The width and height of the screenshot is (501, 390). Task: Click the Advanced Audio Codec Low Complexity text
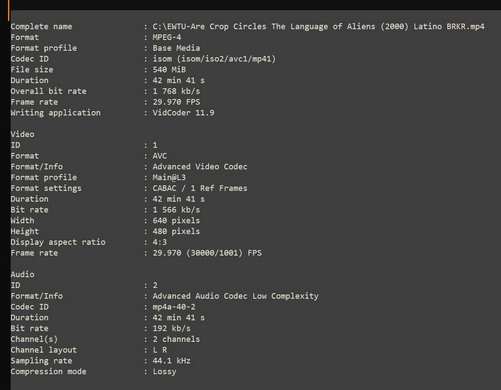click(x=235, y=296)
